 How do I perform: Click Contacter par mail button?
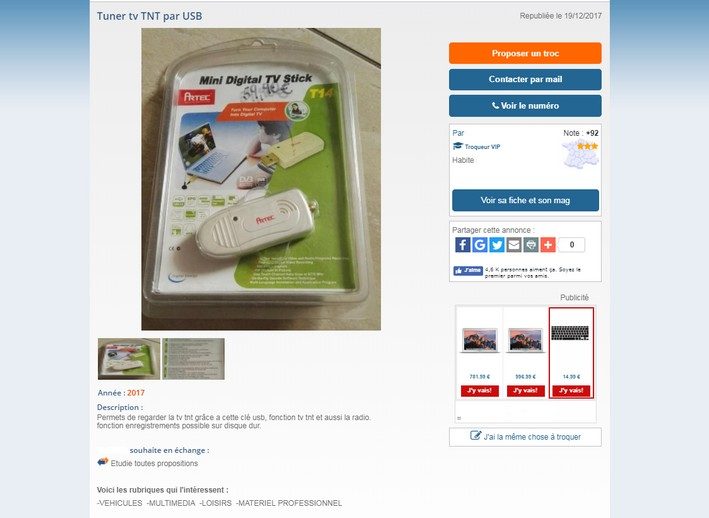tap(525, 80)
